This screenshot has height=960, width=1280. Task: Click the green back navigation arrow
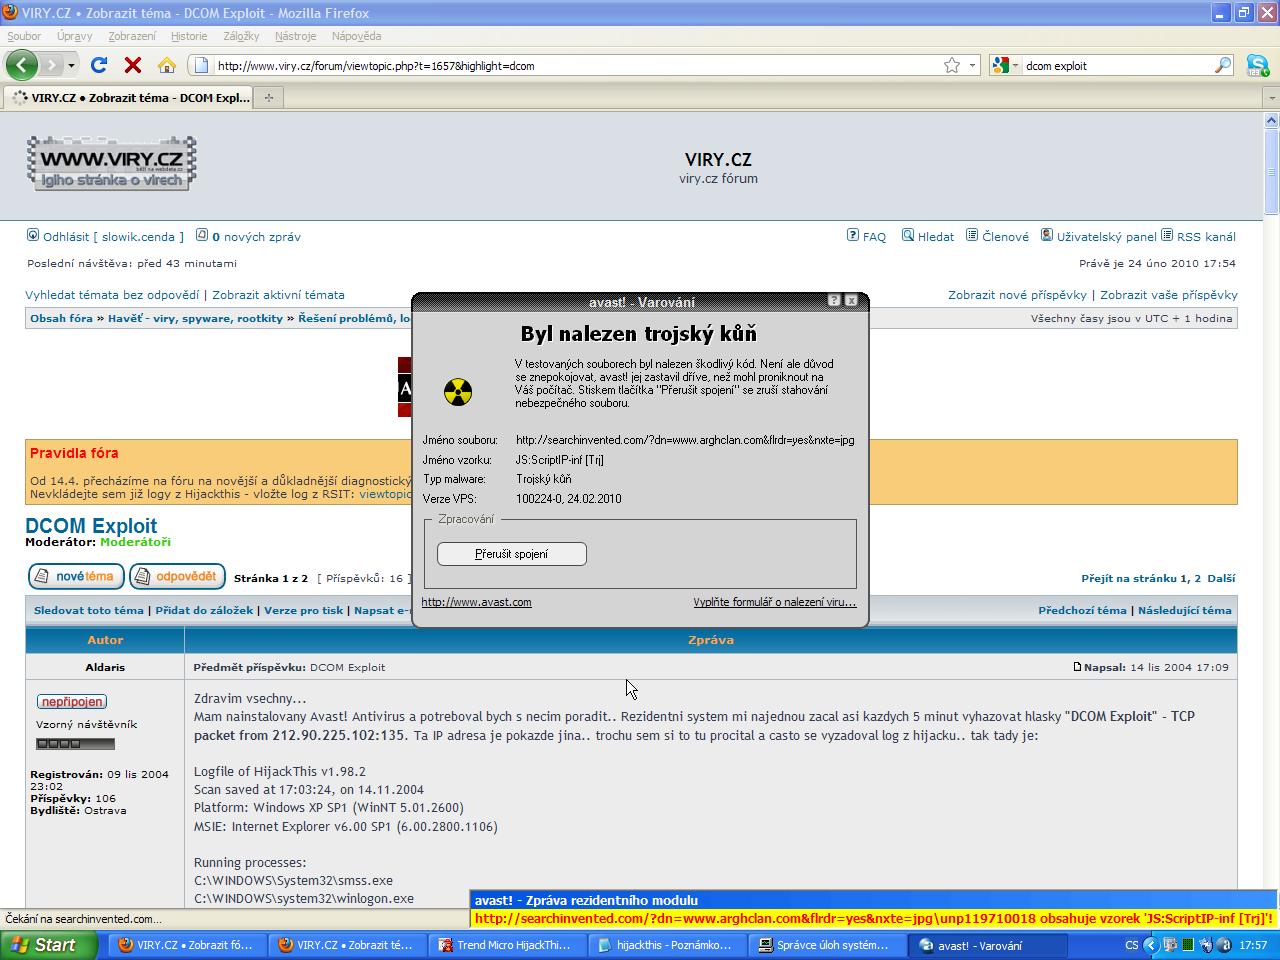[x=22, y=65]
